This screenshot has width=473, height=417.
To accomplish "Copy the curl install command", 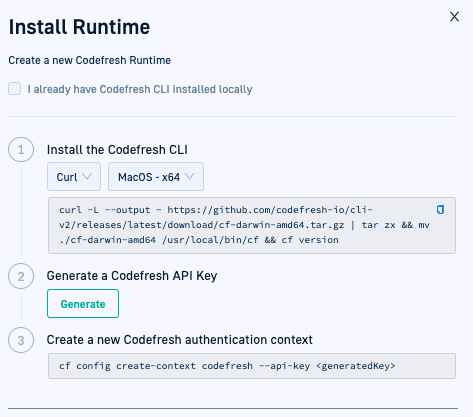I will pos(440,210).
